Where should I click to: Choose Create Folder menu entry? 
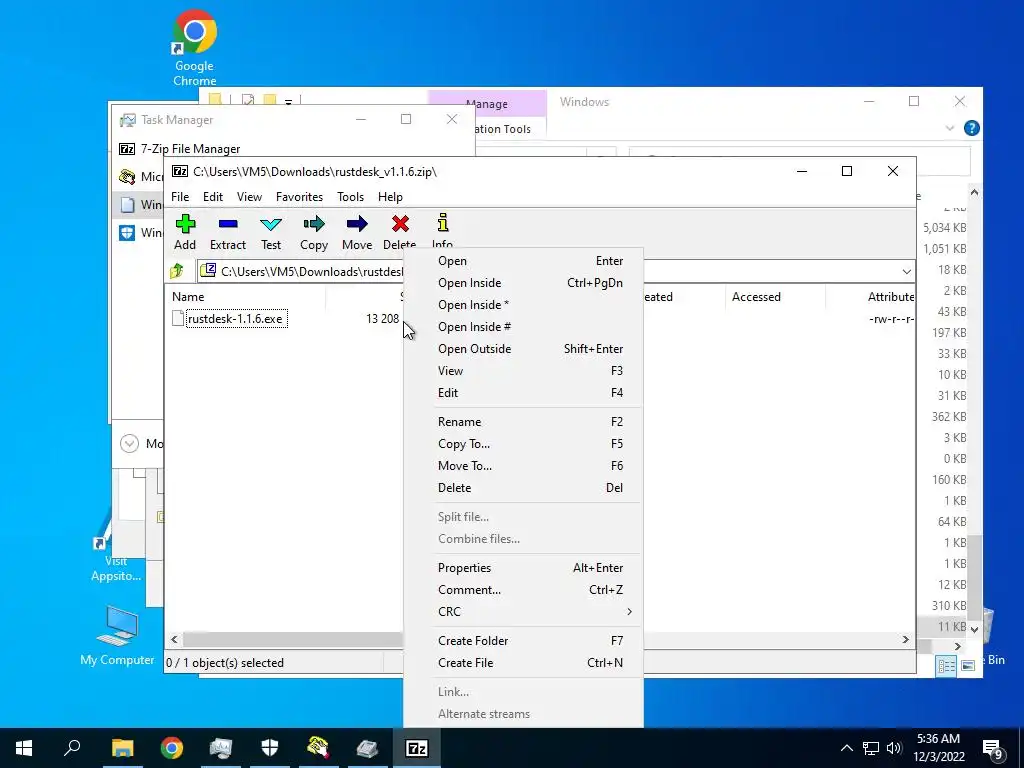coord(523,641)
